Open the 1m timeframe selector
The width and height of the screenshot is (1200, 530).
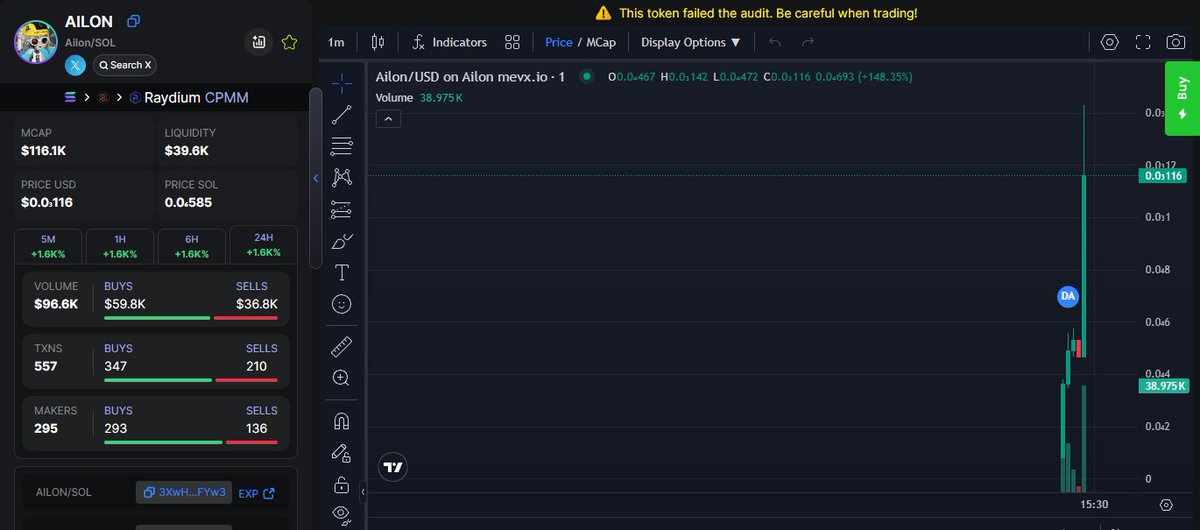[x=336, y=42]
